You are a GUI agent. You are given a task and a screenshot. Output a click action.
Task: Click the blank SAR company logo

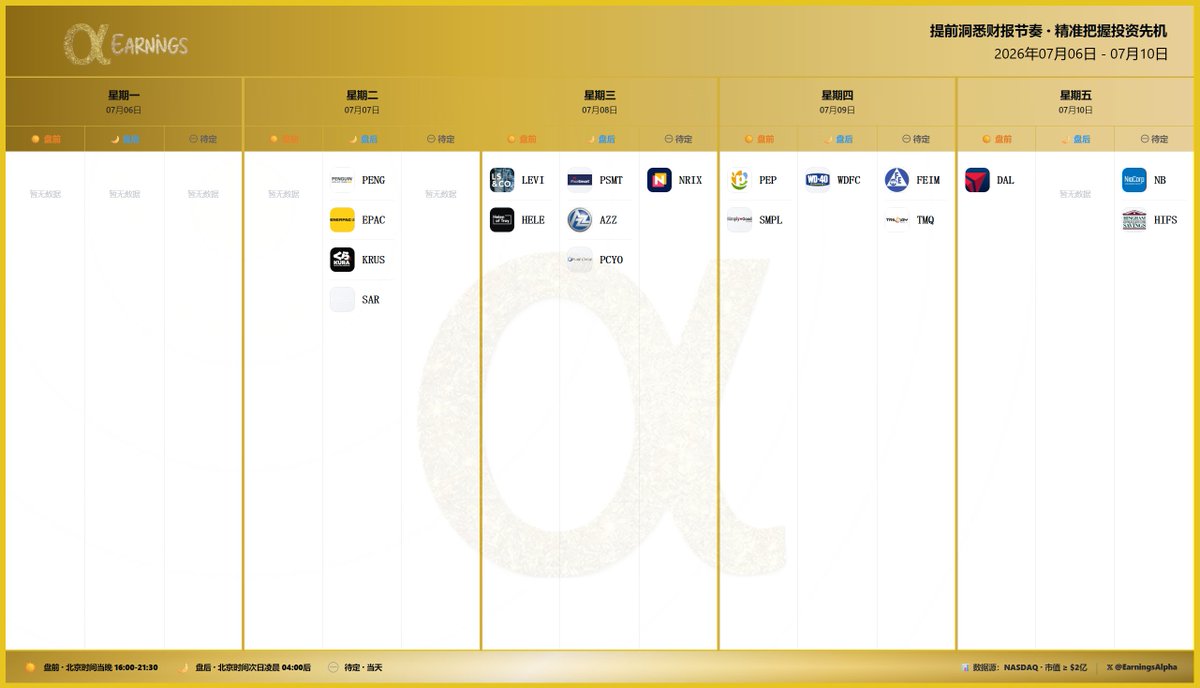click(x=342, y=300)
